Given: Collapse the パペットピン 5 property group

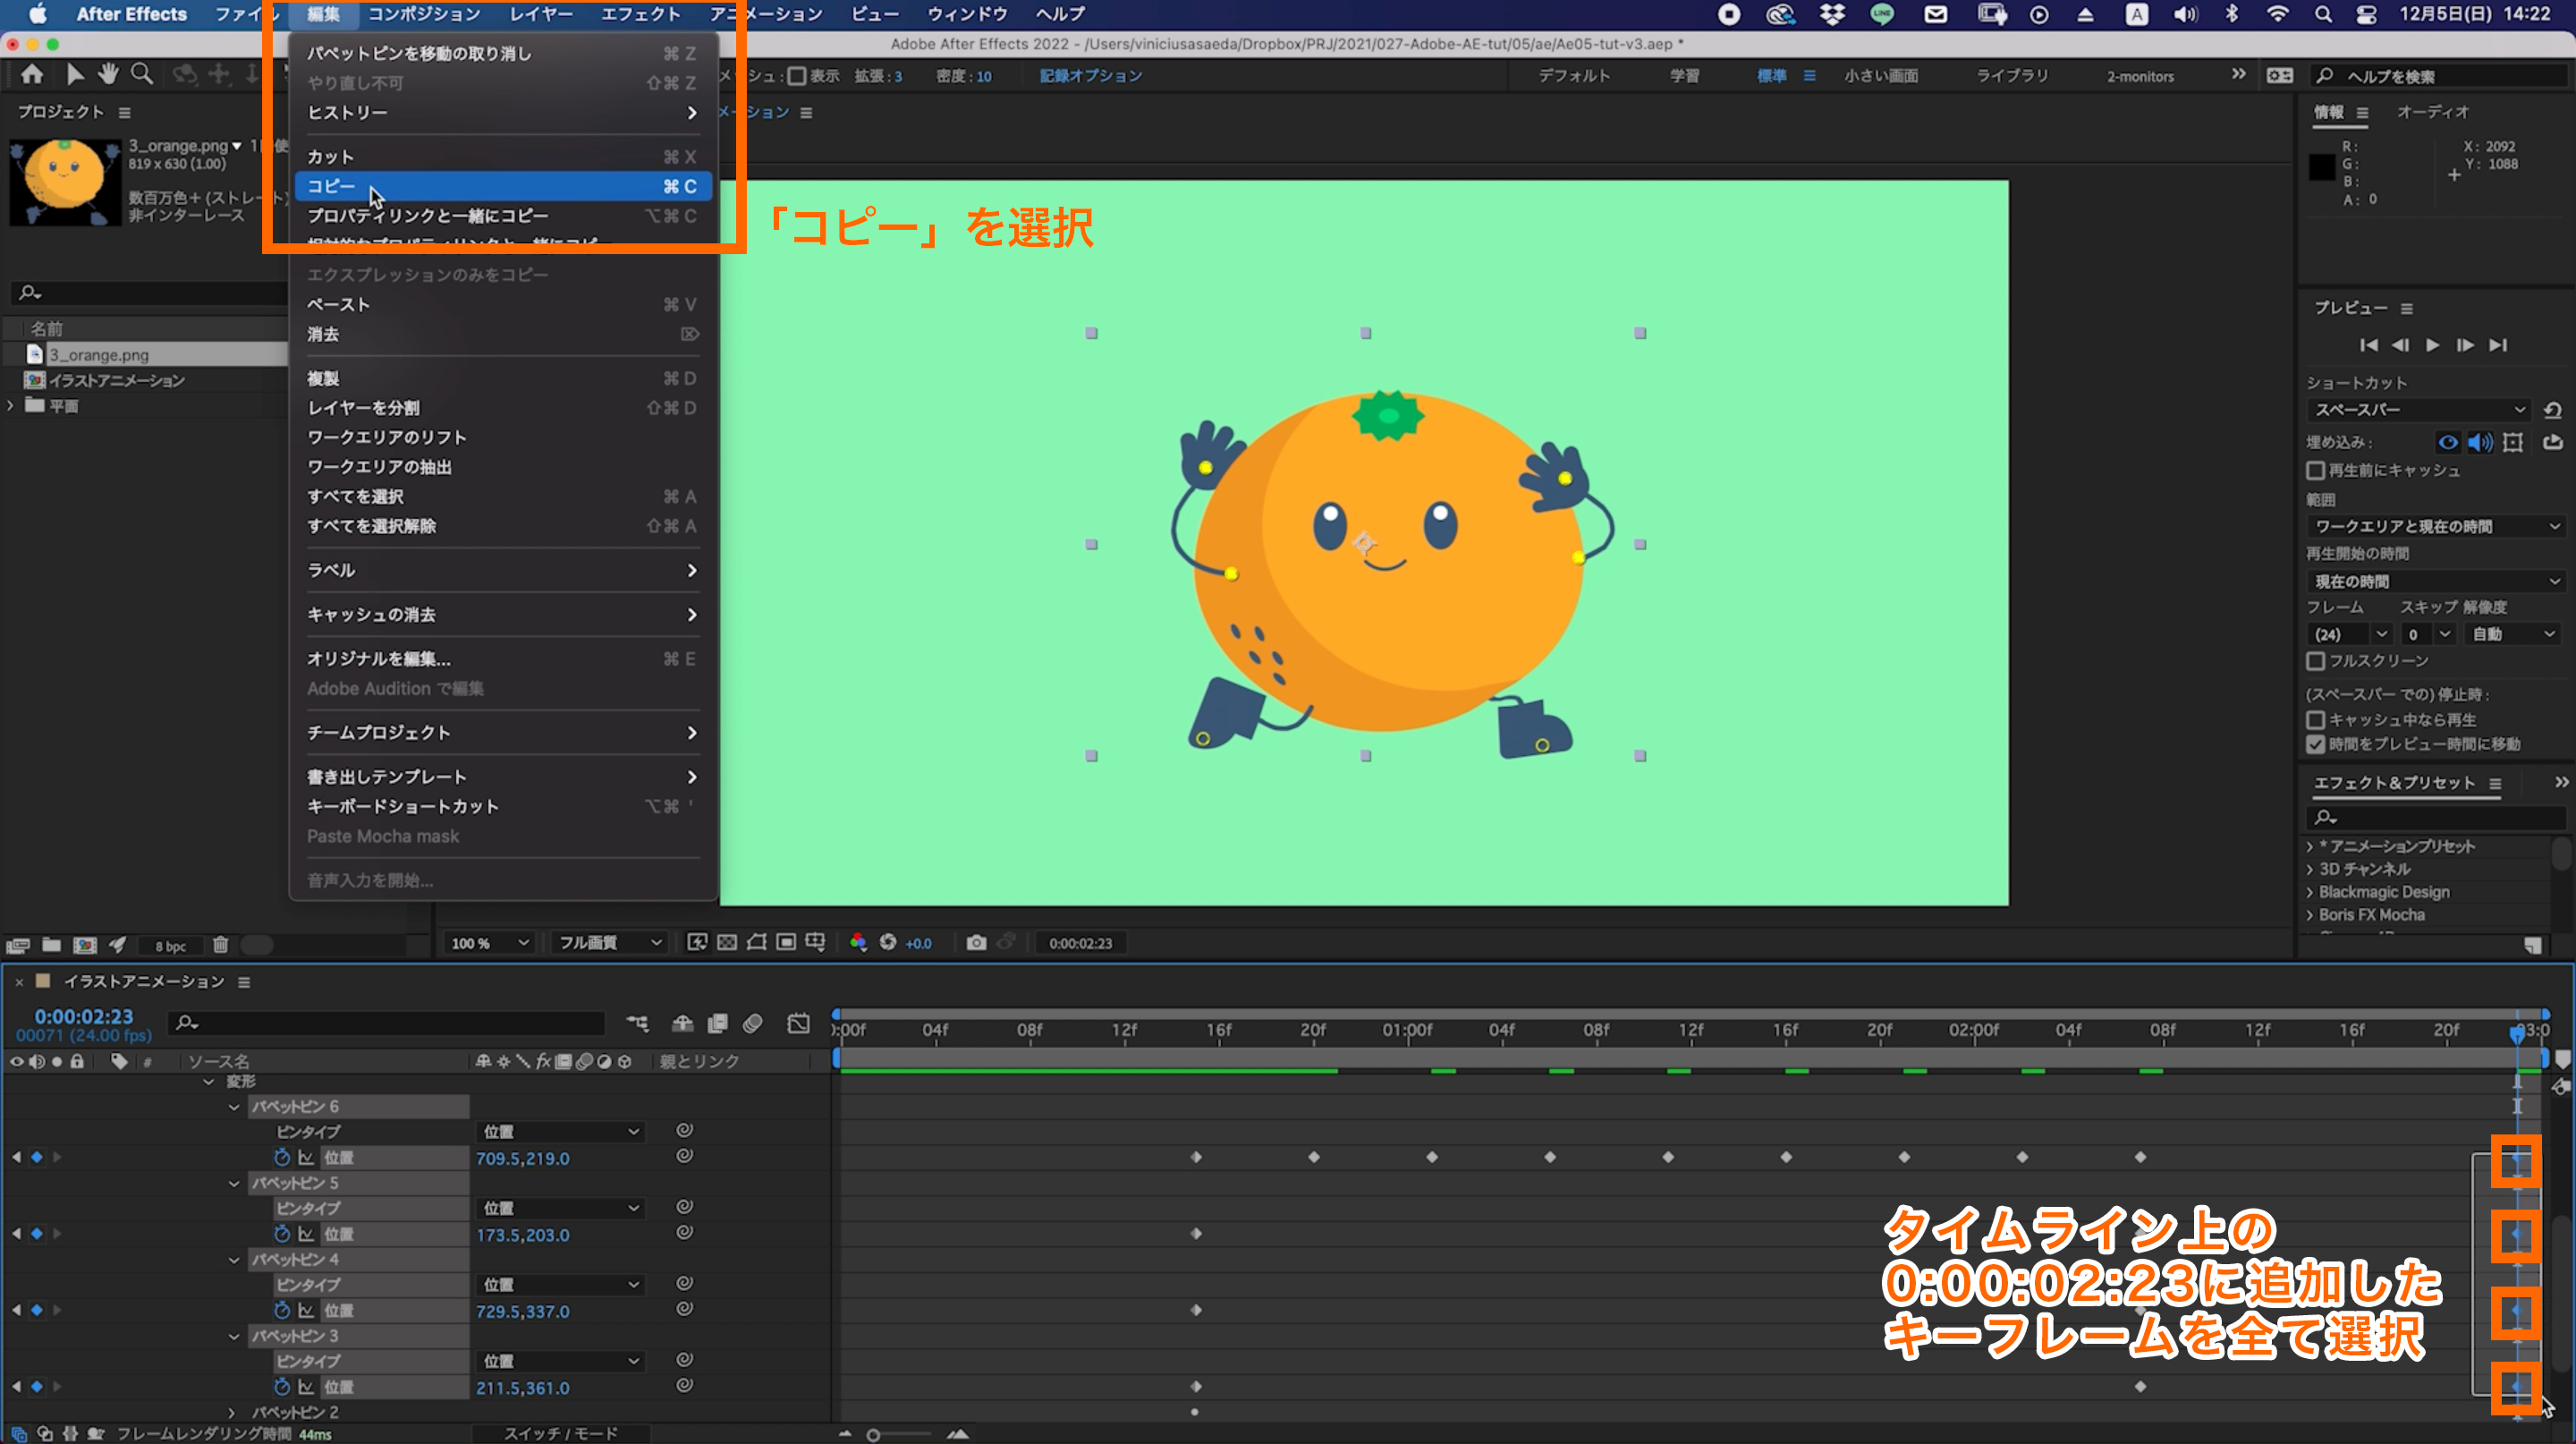Looking at the screenshot, I should (234, 1183).
